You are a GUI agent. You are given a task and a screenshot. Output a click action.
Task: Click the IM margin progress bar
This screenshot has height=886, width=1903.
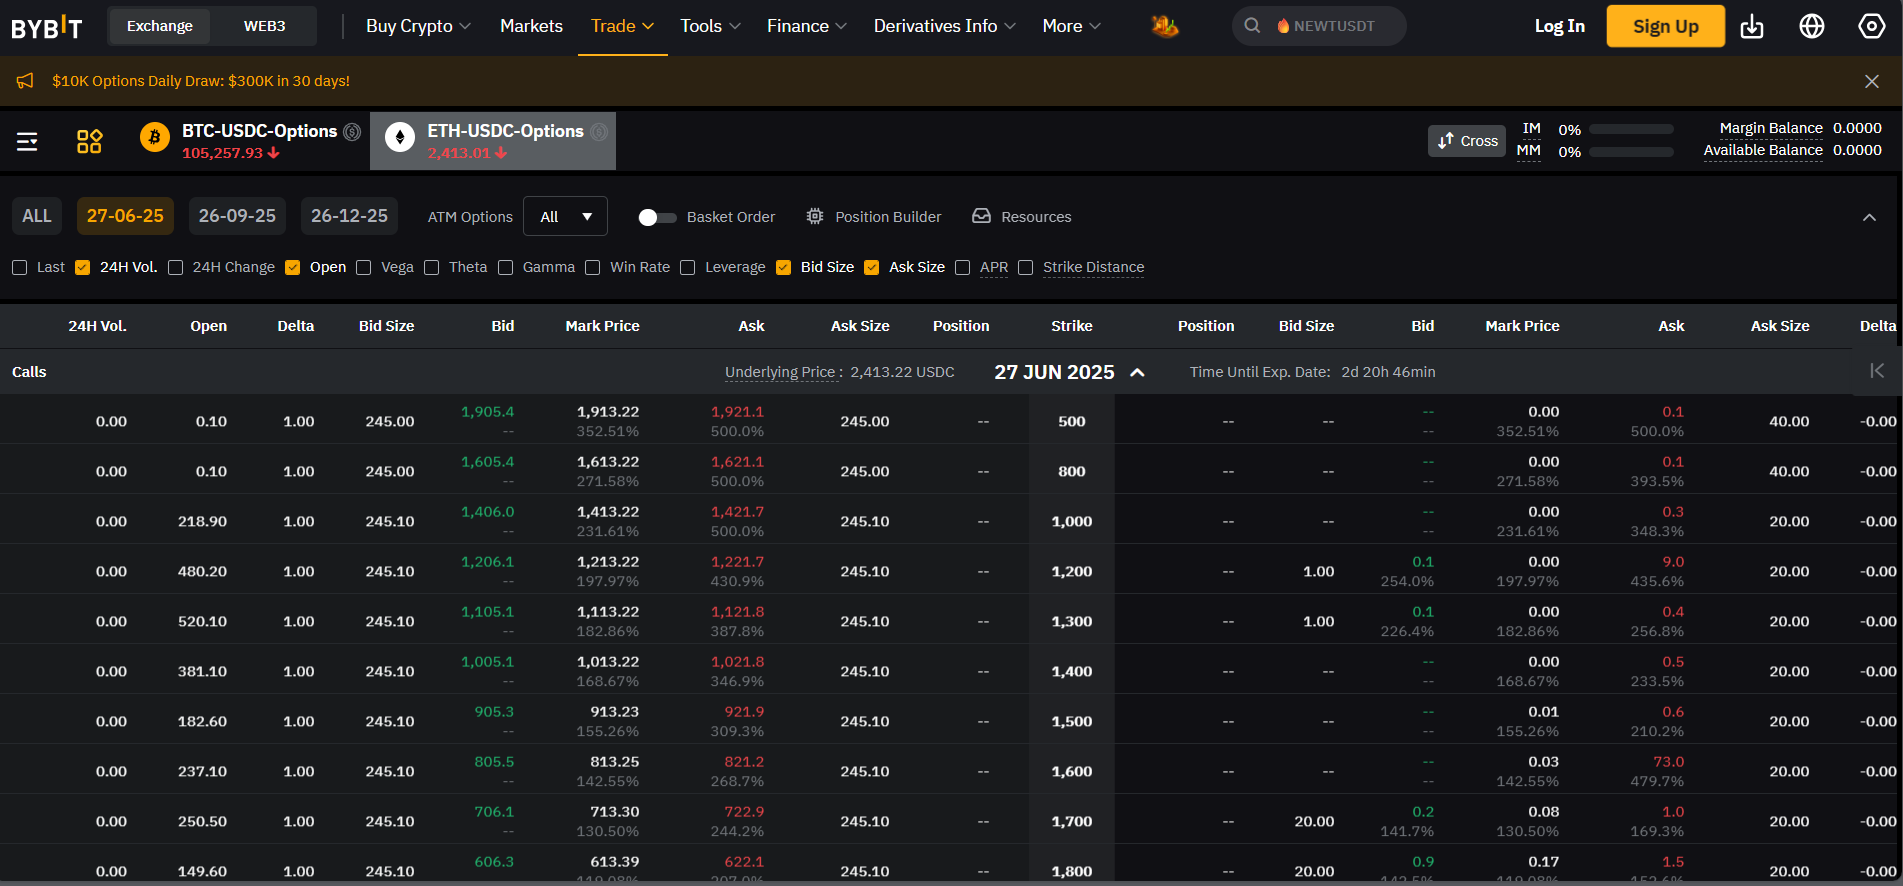pyautogui.click(x=1631, y=129)
